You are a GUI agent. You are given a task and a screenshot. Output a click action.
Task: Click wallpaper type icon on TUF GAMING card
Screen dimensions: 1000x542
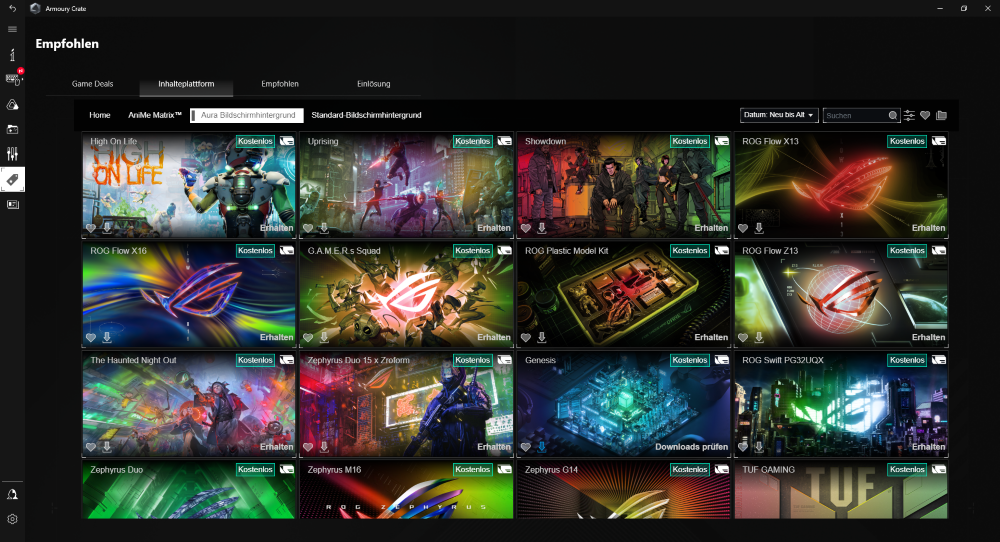[x=939, y=469]
